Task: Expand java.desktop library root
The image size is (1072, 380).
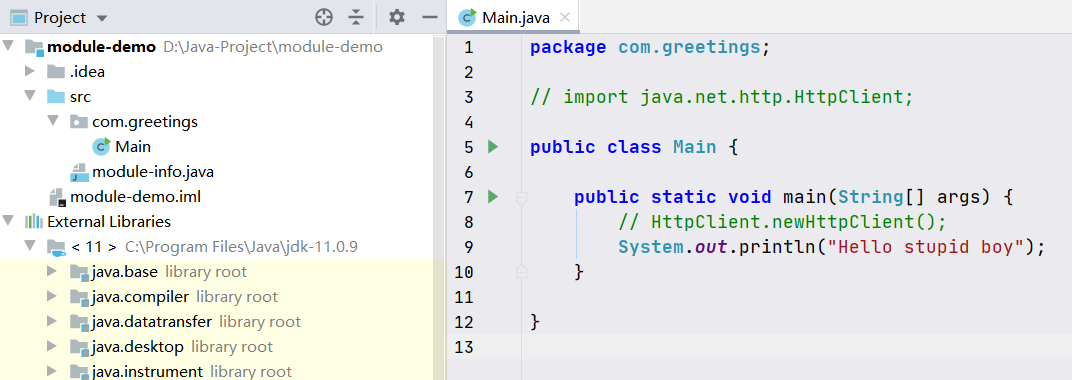Action: [52, 347]
